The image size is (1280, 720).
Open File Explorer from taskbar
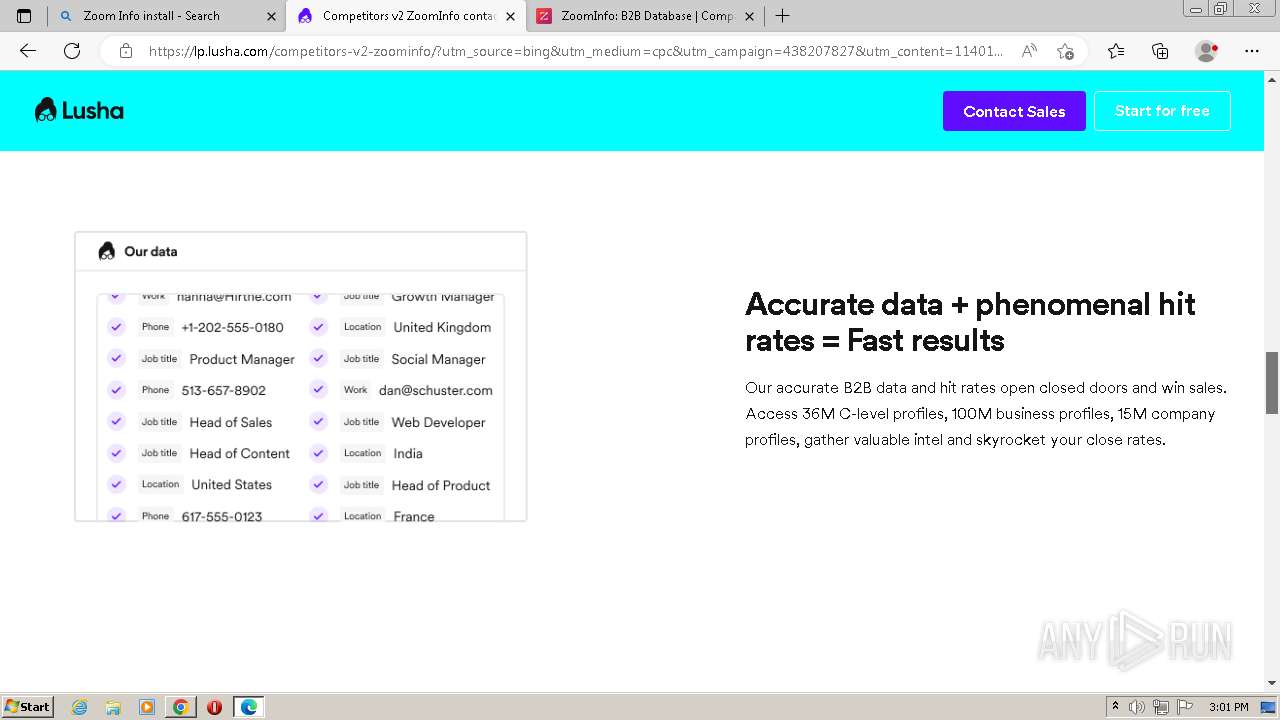(113, 707)
